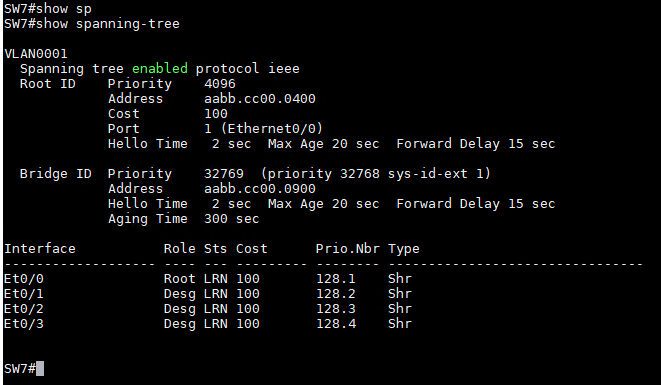Click the Bridge ID priority value 32769

coord(224,174)
